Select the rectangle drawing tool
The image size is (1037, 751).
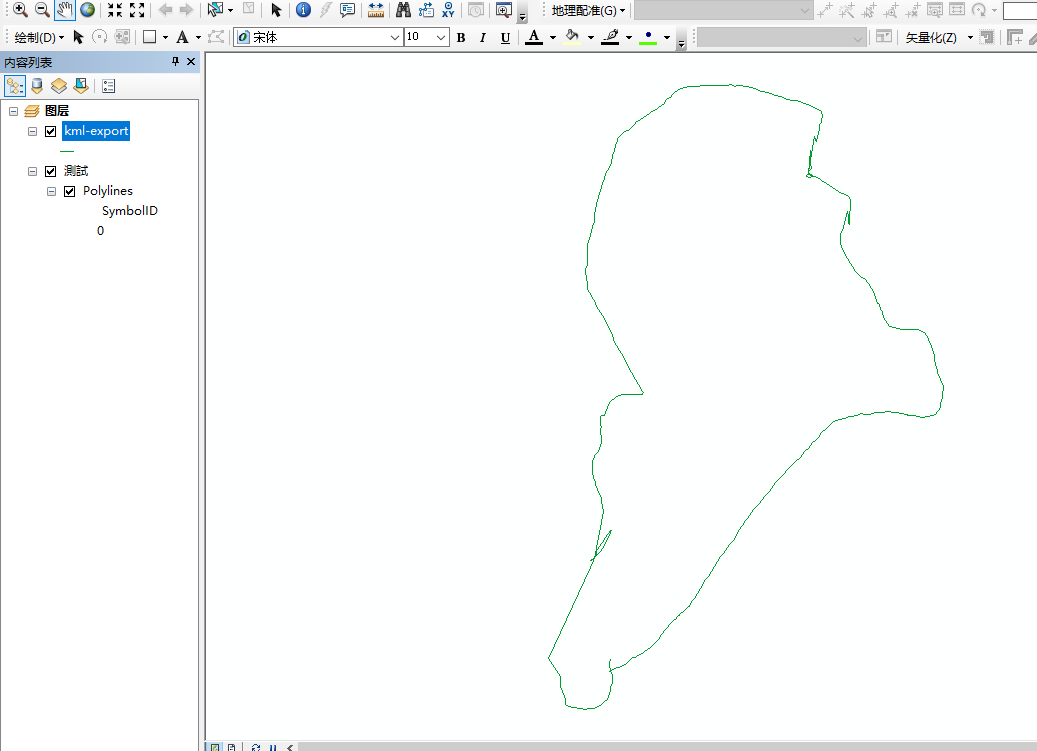[149, 37]
